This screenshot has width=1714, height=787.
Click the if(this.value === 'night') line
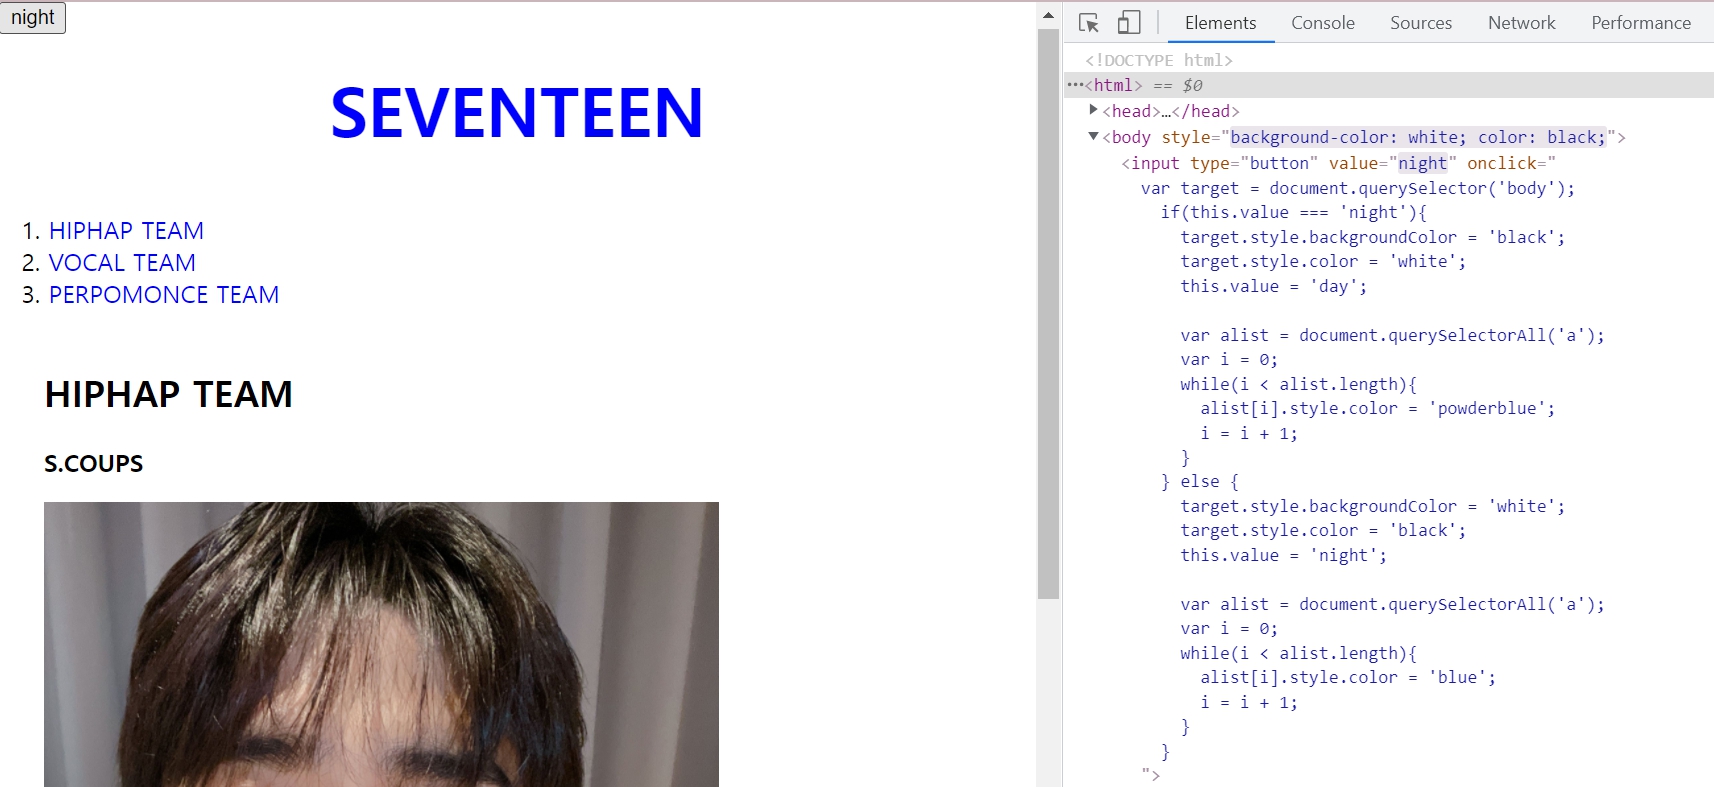[x=1293, y=212]
